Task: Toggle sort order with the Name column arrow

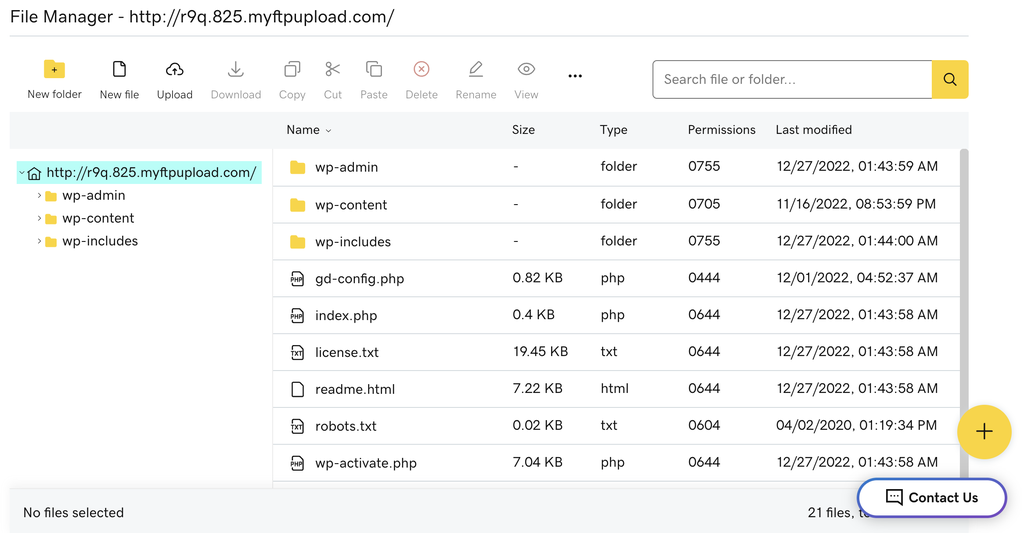Action: click(328, 131)
